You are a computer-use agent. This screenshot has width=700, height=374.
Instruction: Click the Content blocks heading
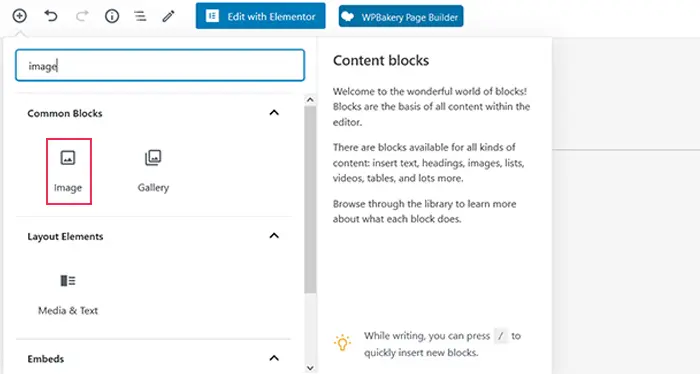pos(381,60)
